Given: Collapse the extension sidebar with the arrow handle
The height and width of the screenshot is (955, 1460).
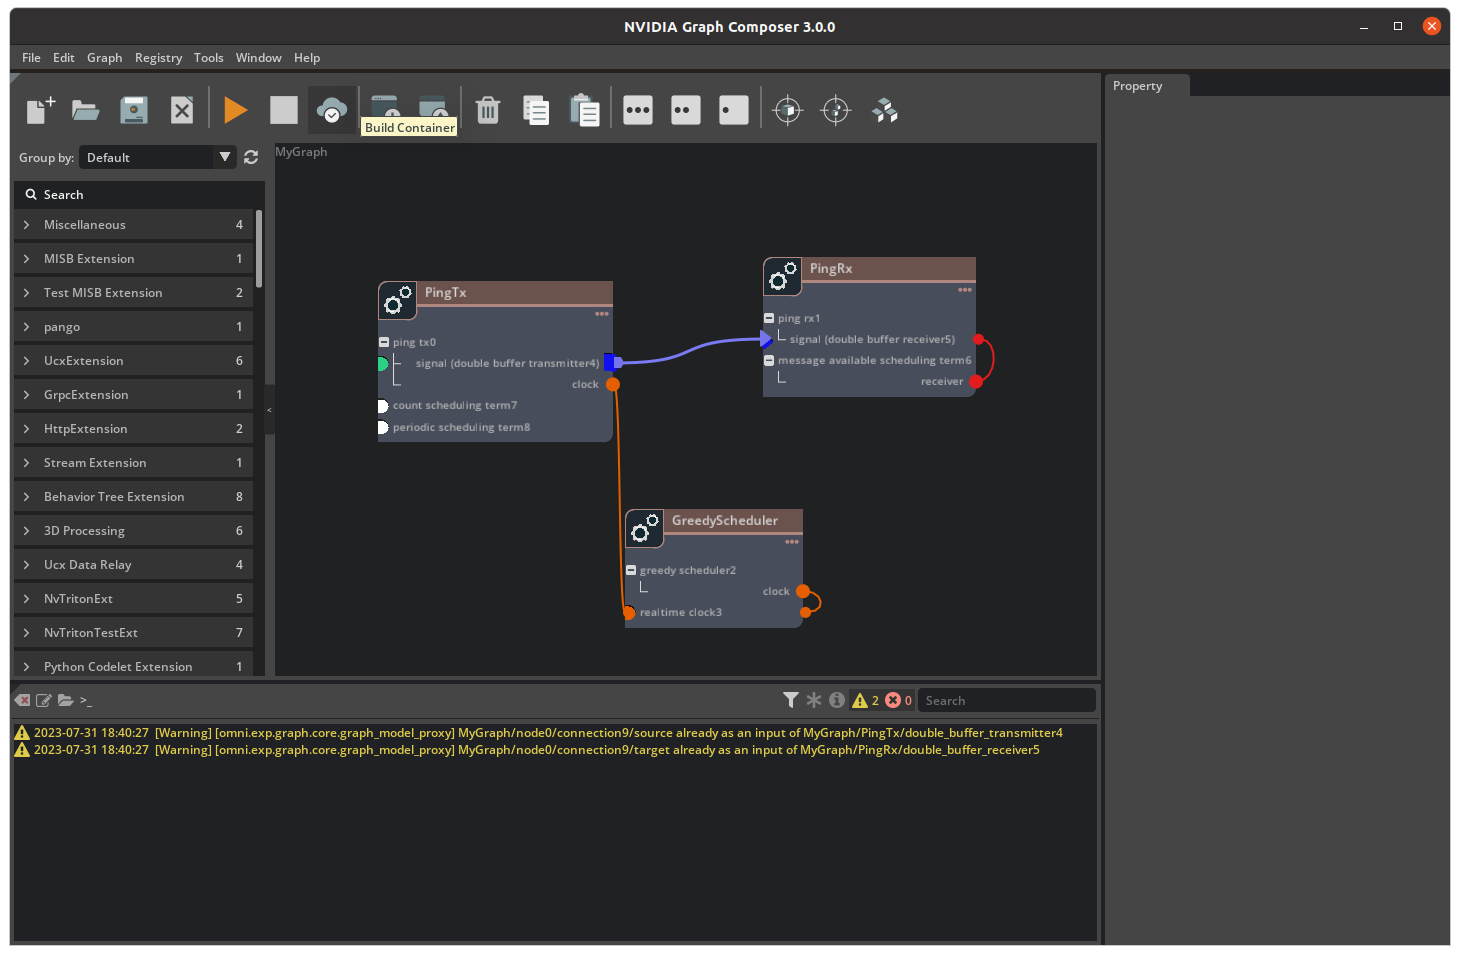Looking at the screenshot, I should click(x=269, y=410).
